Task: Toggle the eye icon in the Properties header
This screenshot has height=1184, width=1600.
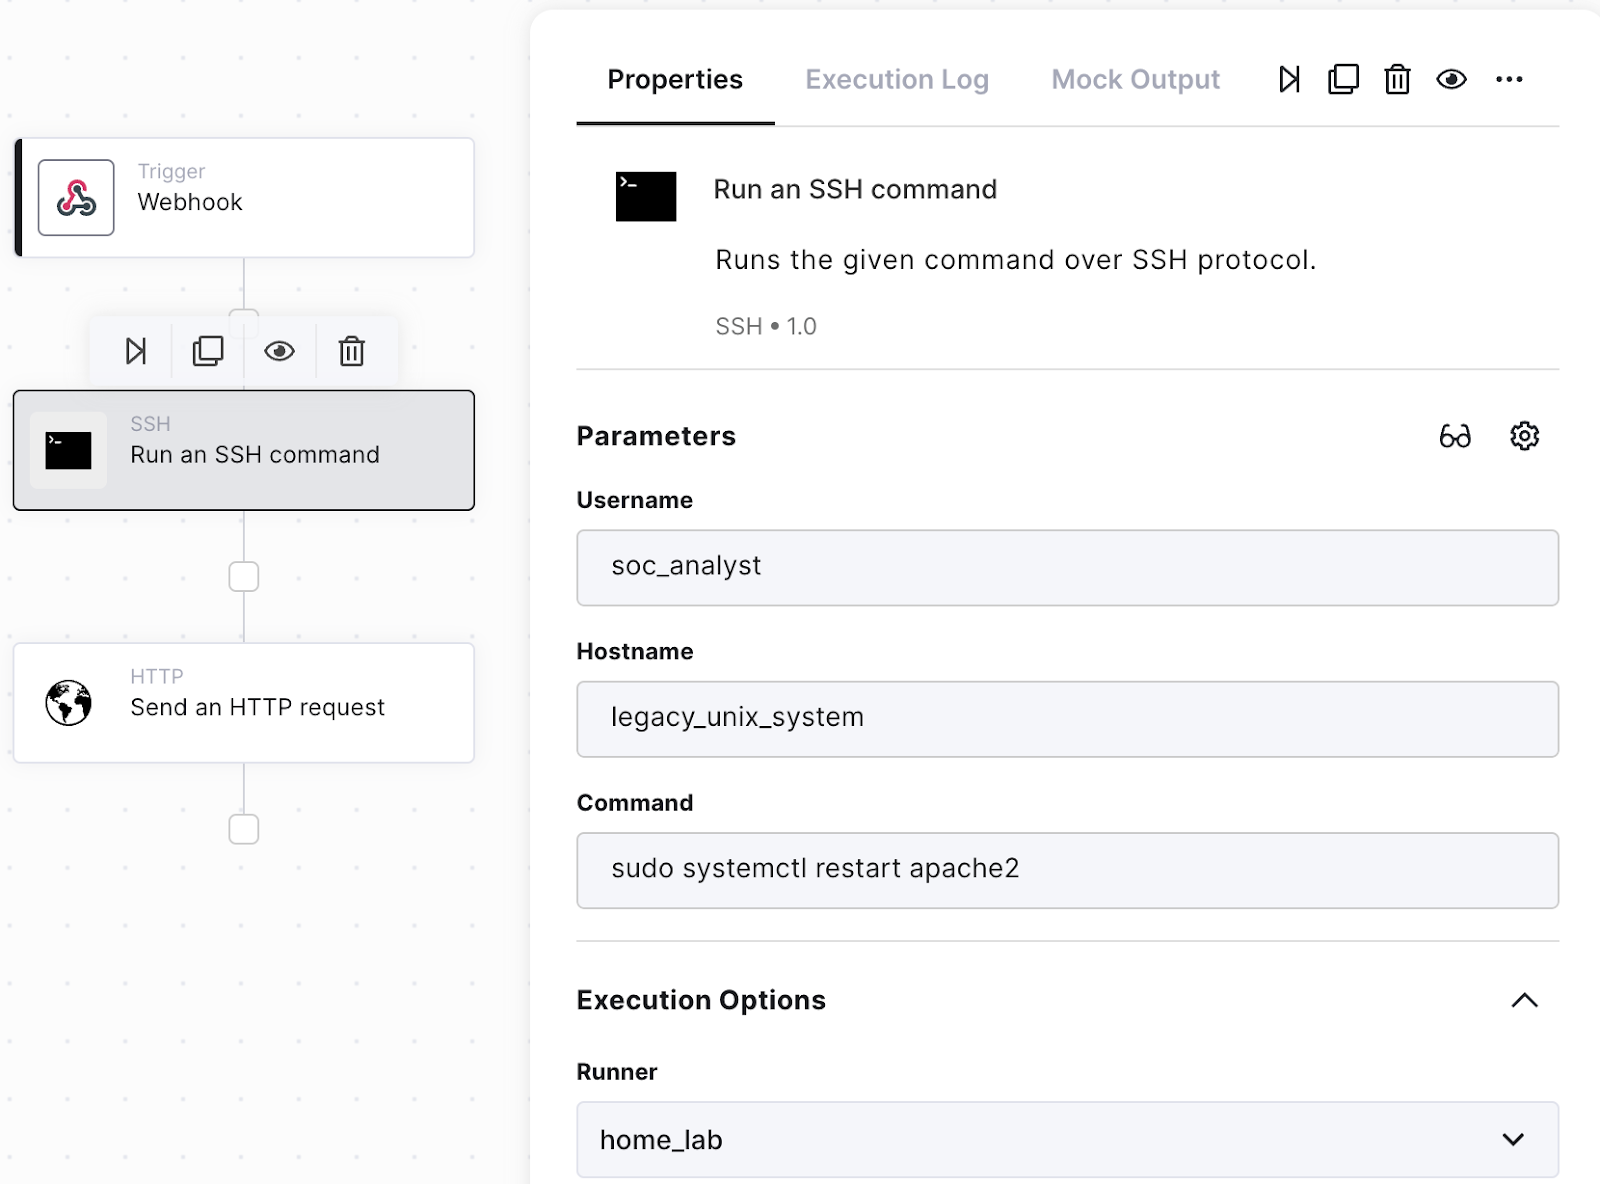Action: point(1452,79)
